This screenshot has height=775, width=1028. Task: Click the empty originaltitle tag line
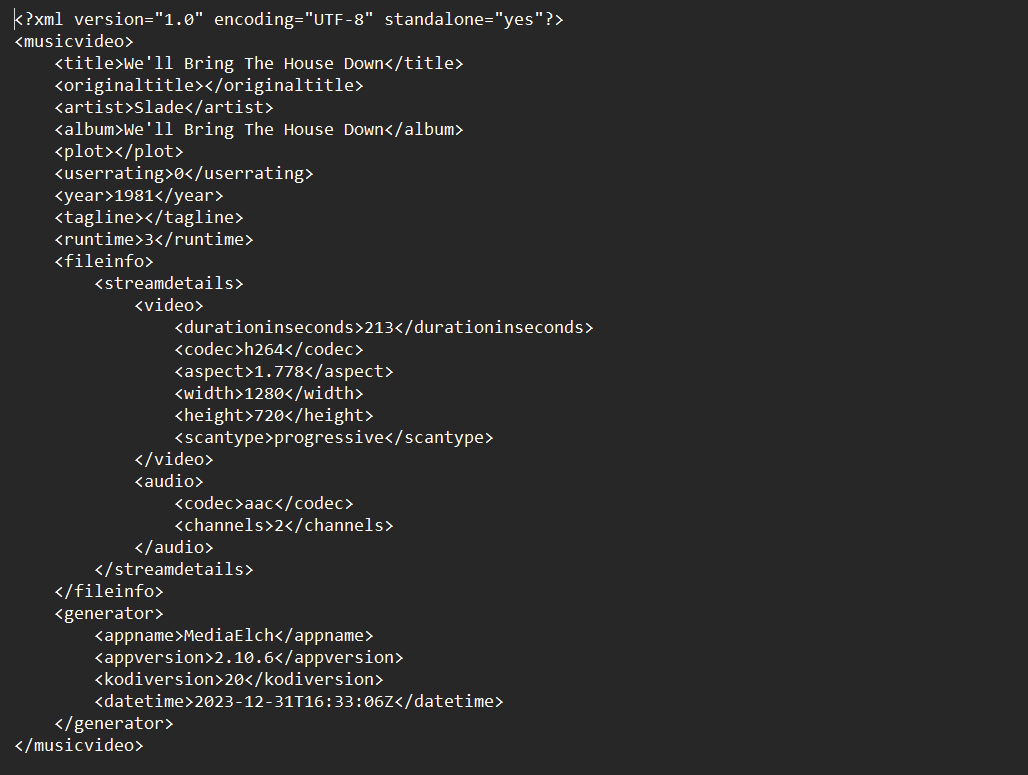(x=209, y=85)
